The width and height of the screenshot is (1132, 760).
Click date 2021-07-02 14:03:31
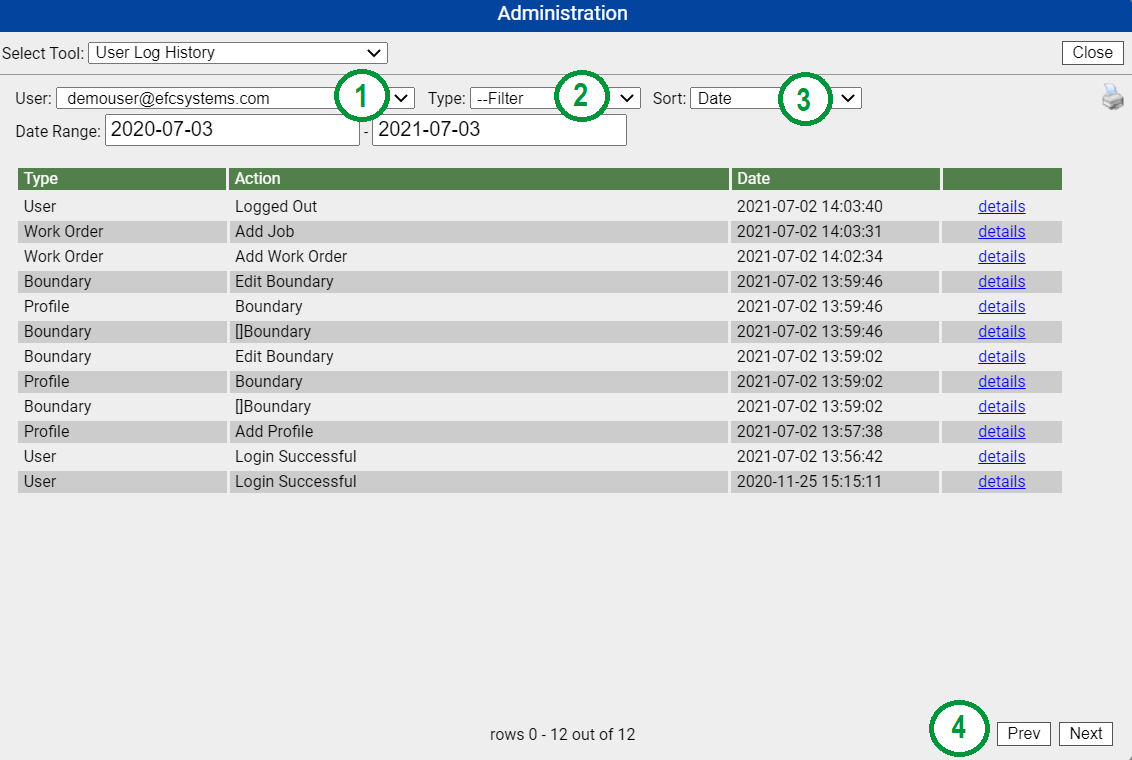tap(809, 232)
